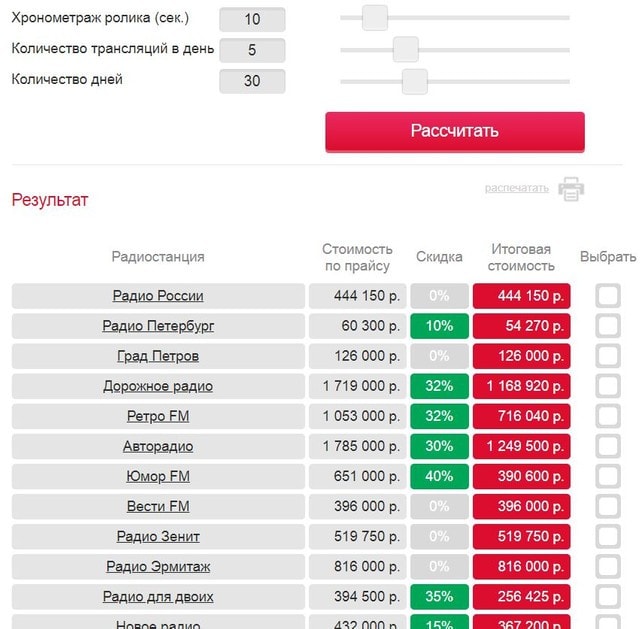This screenshot has height=629, width=640.
Task: Click the Количество трансляций в день slider
Action: click(405, 49)
